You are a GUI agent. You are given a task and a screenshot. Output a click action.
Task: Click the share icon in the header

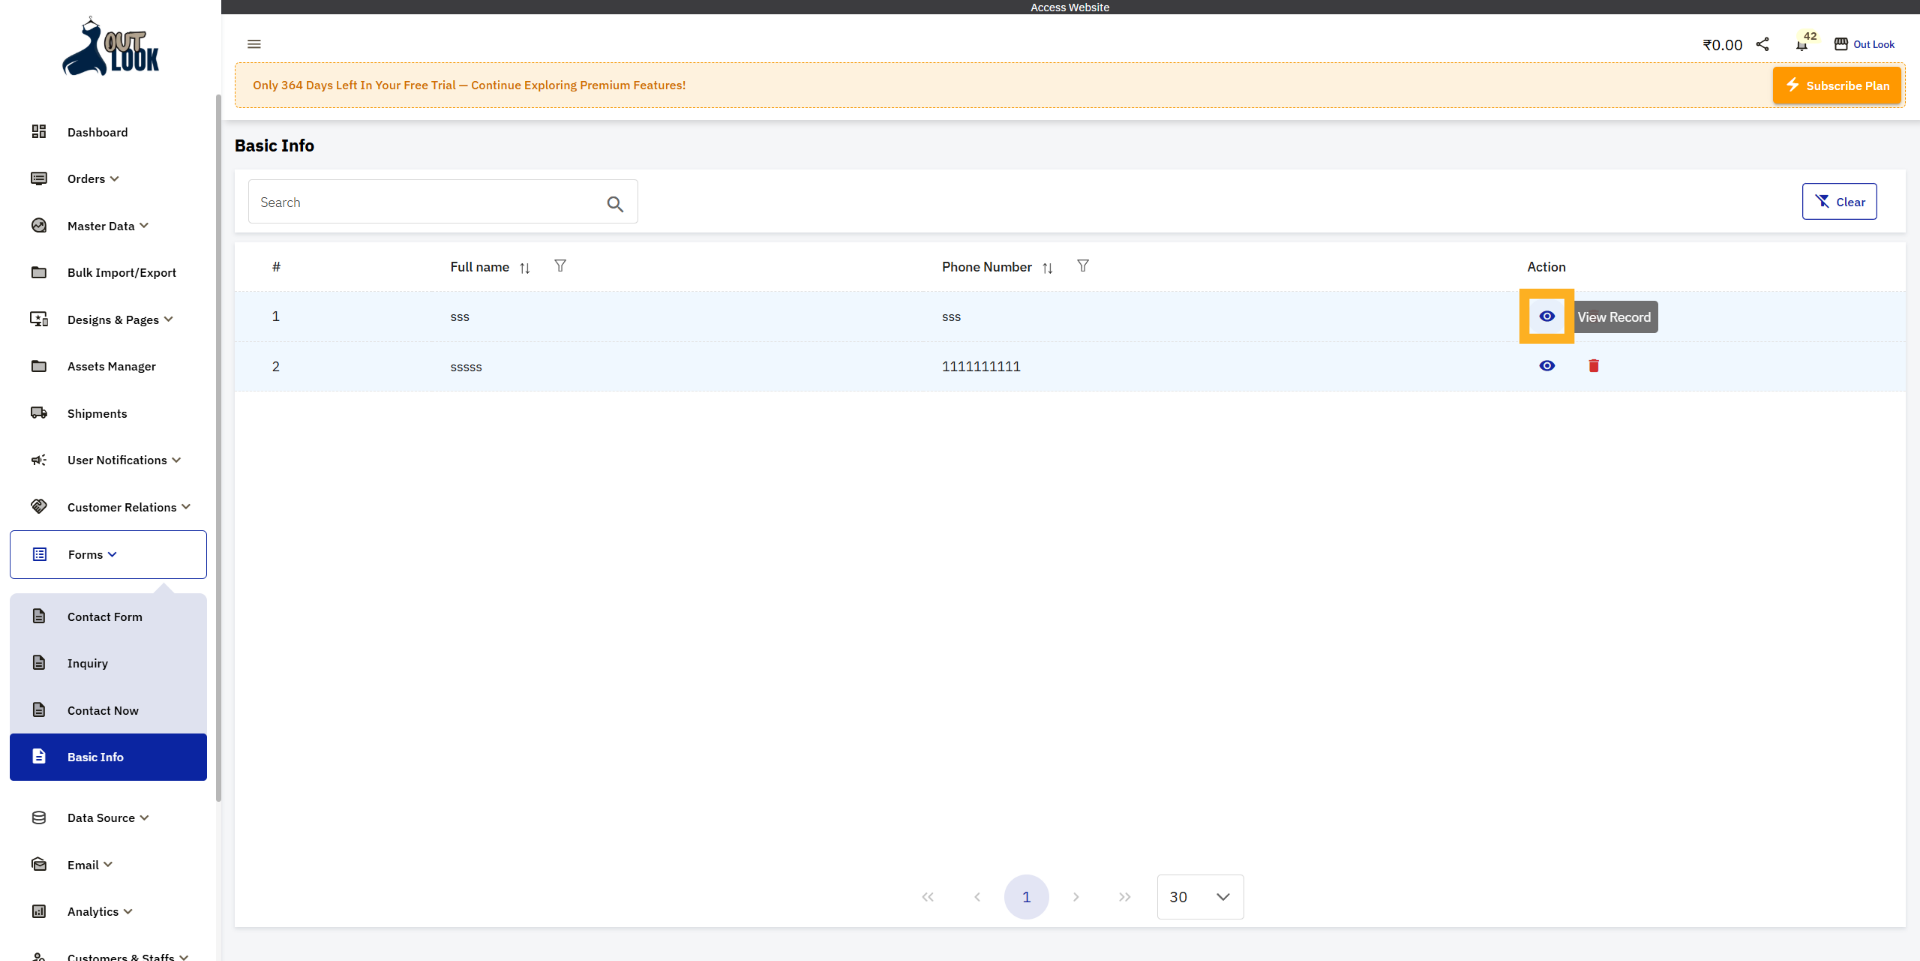pyautogui.click(x=1763, y=44)
